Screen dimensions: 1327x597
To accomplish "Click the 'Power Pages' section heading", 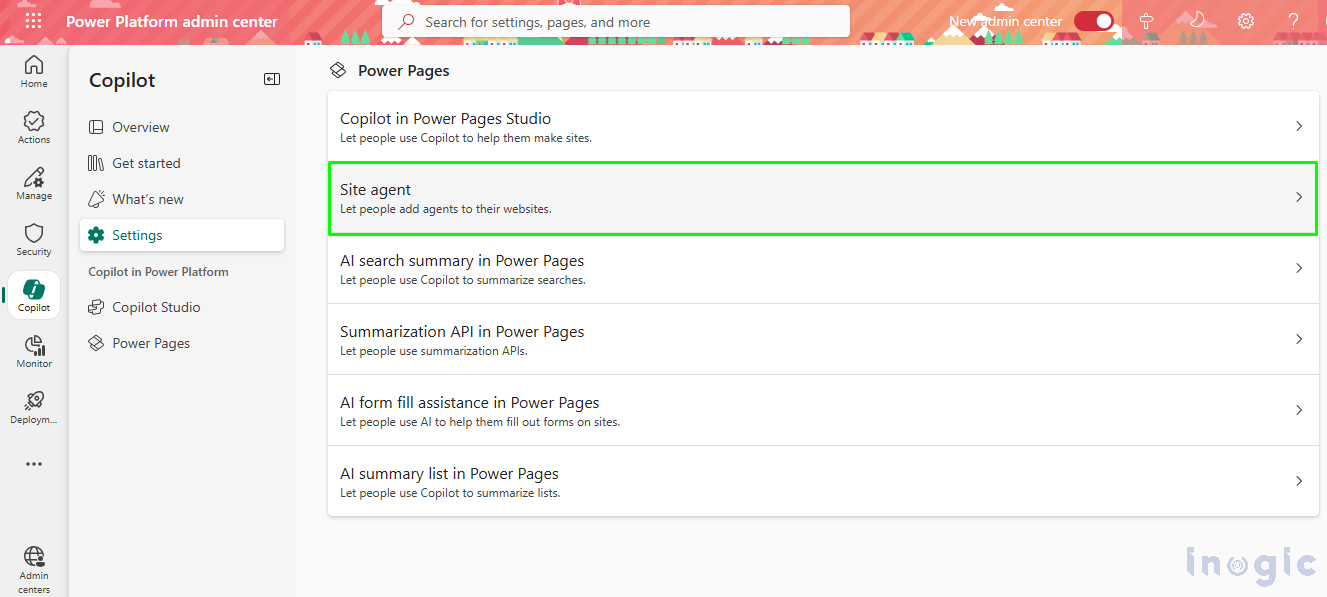I will (x=404, y=71).
